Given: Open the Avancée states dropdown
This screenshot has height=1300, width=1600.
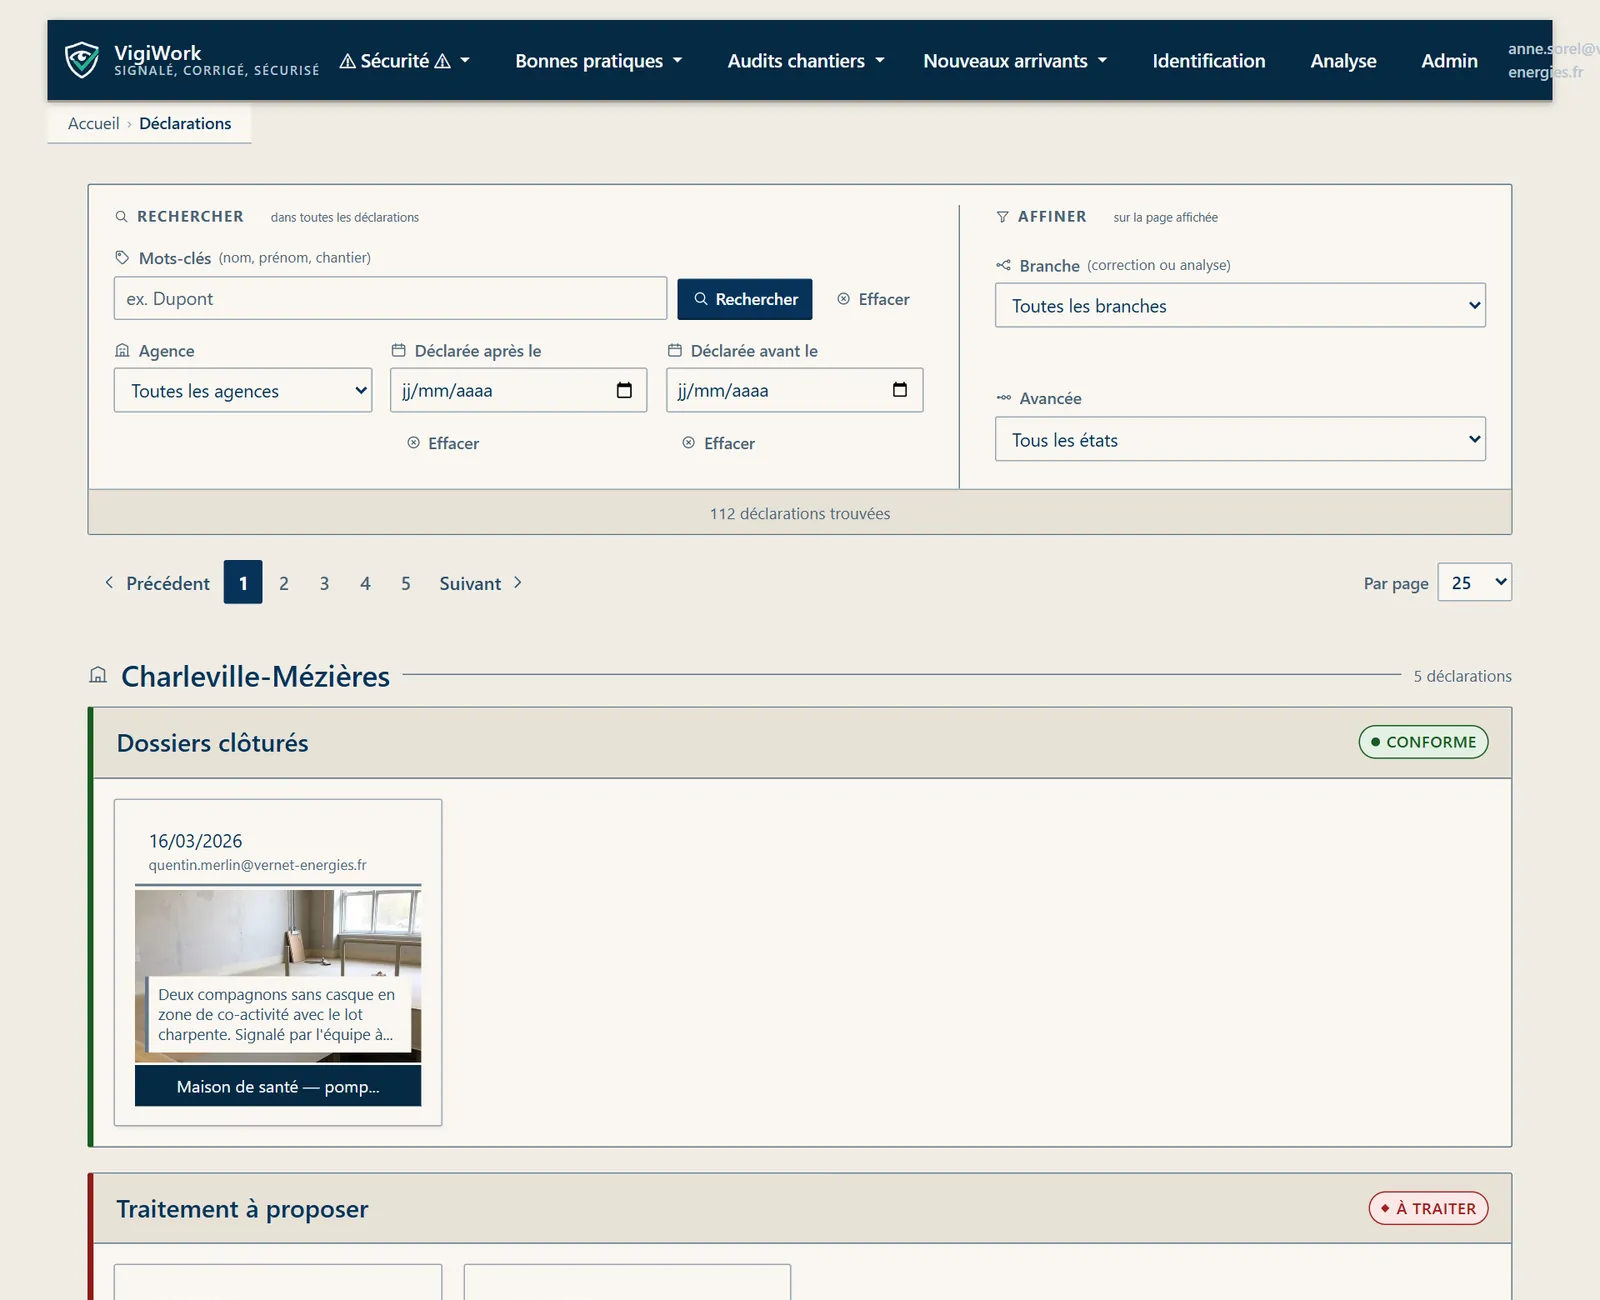Looking at the screenshot, I should (1240, 439).
